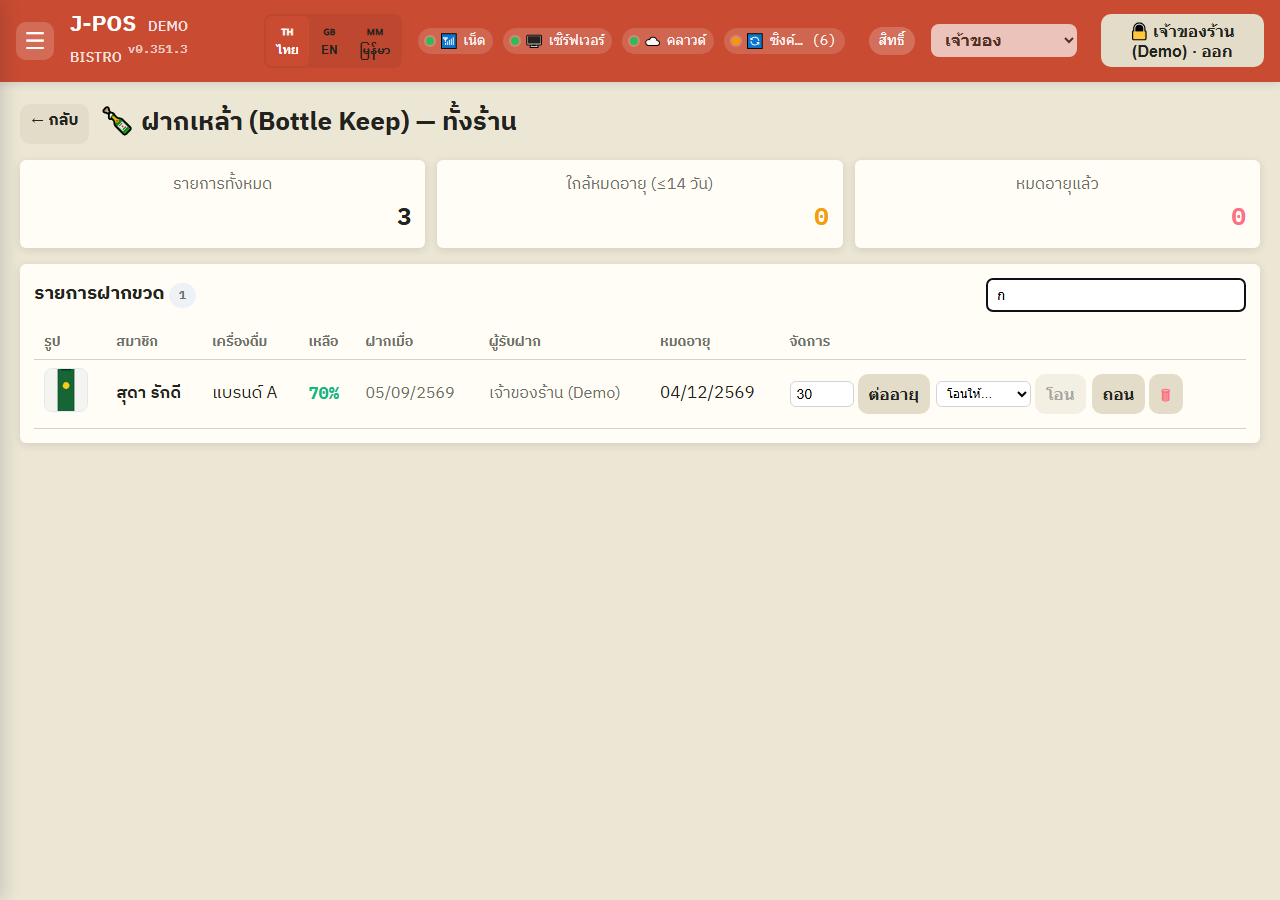Click the โอน transfer button
The height and width of the screenshot is (900, 1280).
tap(1060, 394)
